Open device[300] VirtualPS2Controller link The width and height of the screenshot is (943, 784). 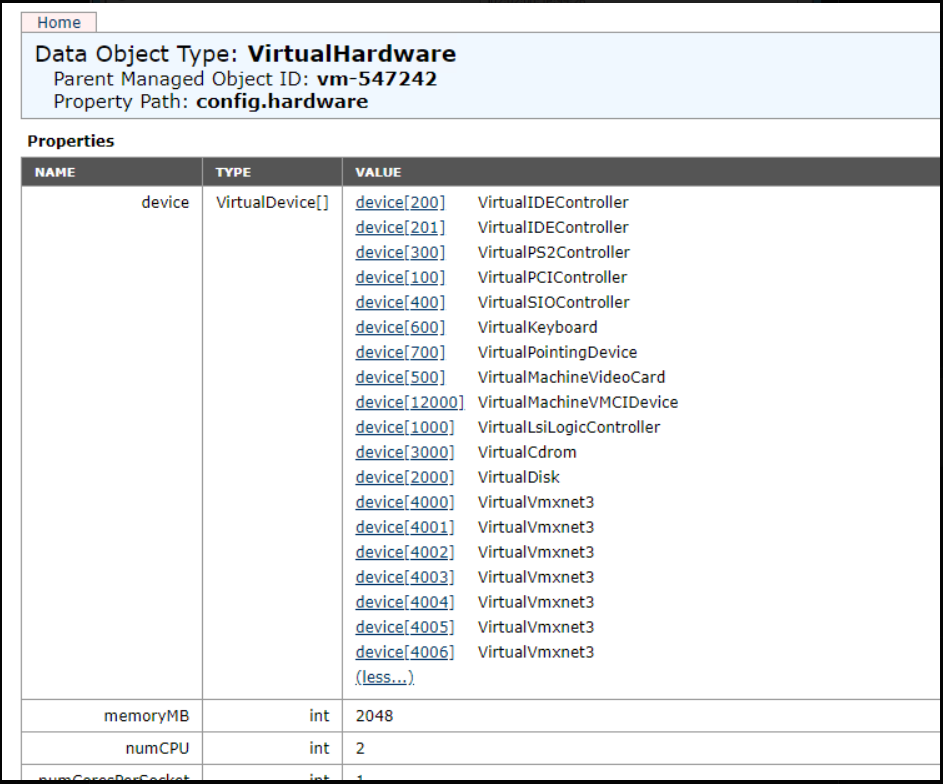coord(399,252)
